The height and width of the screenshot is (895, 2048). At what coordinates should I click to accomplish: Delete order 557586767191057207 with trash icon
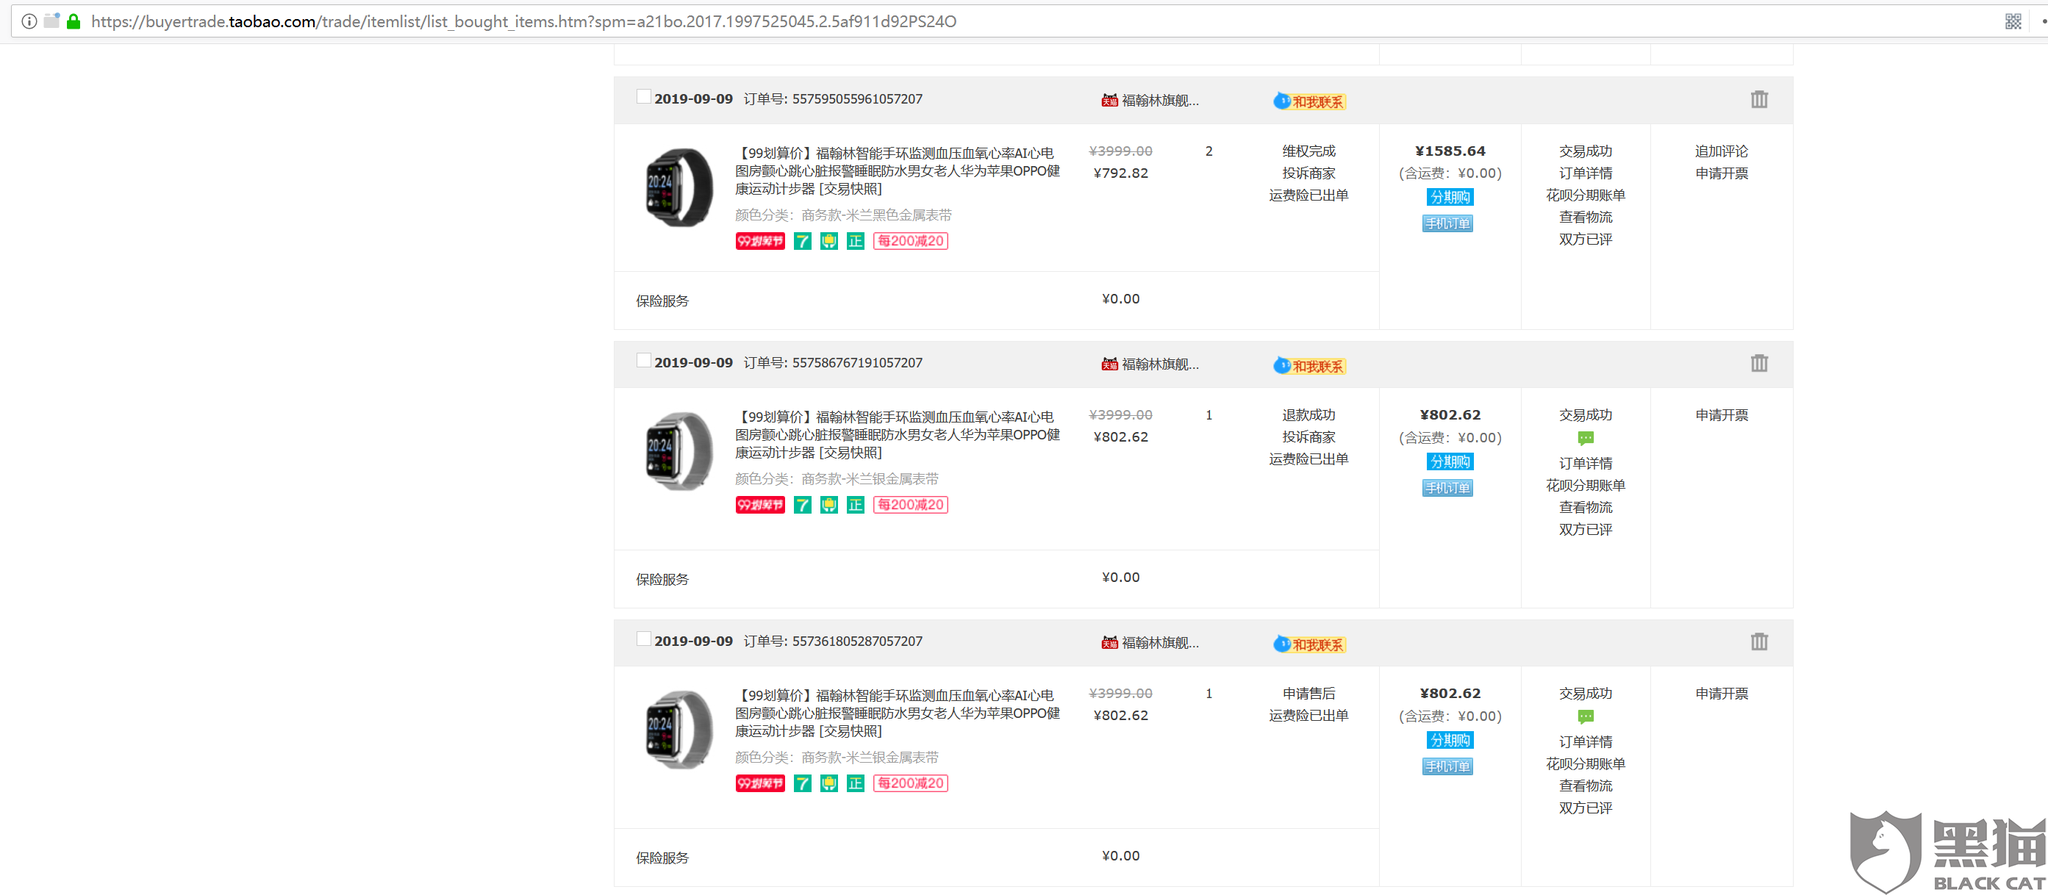(x=1759, y=363)
